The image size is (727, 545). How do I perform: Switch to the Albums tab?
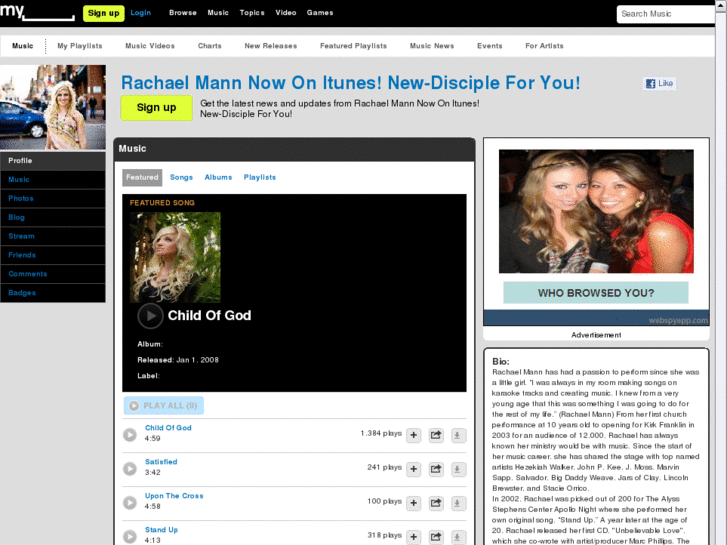218,177
